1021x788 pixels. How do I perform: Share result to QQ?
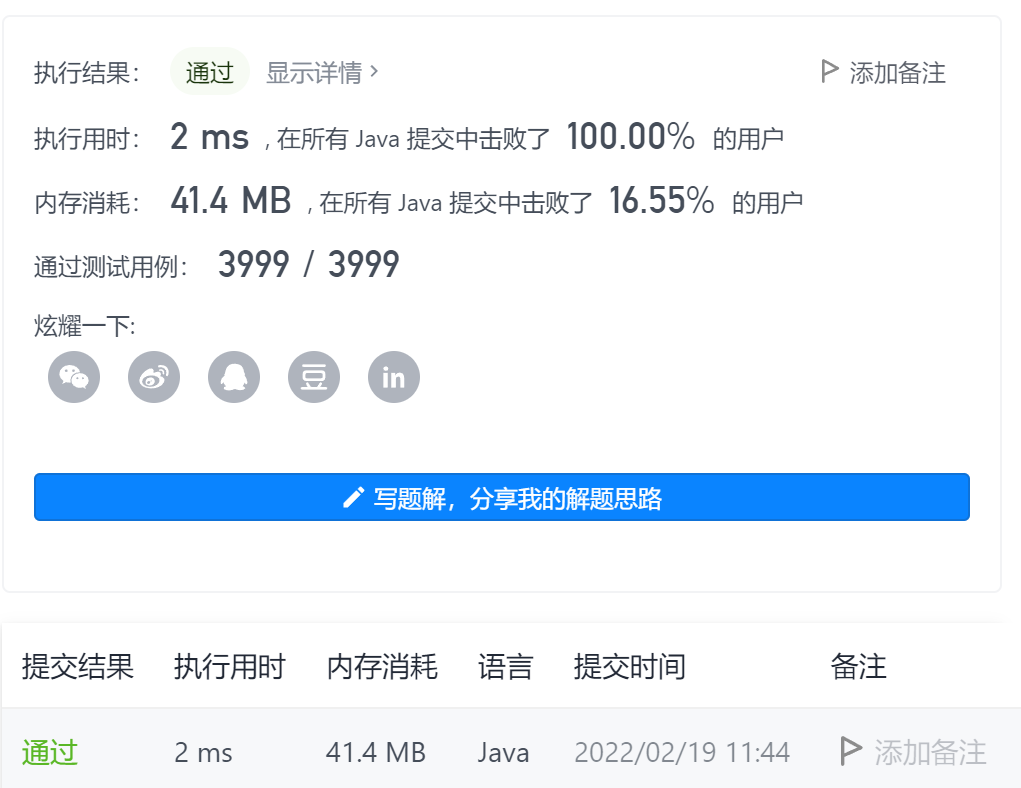tap(233, 377)
